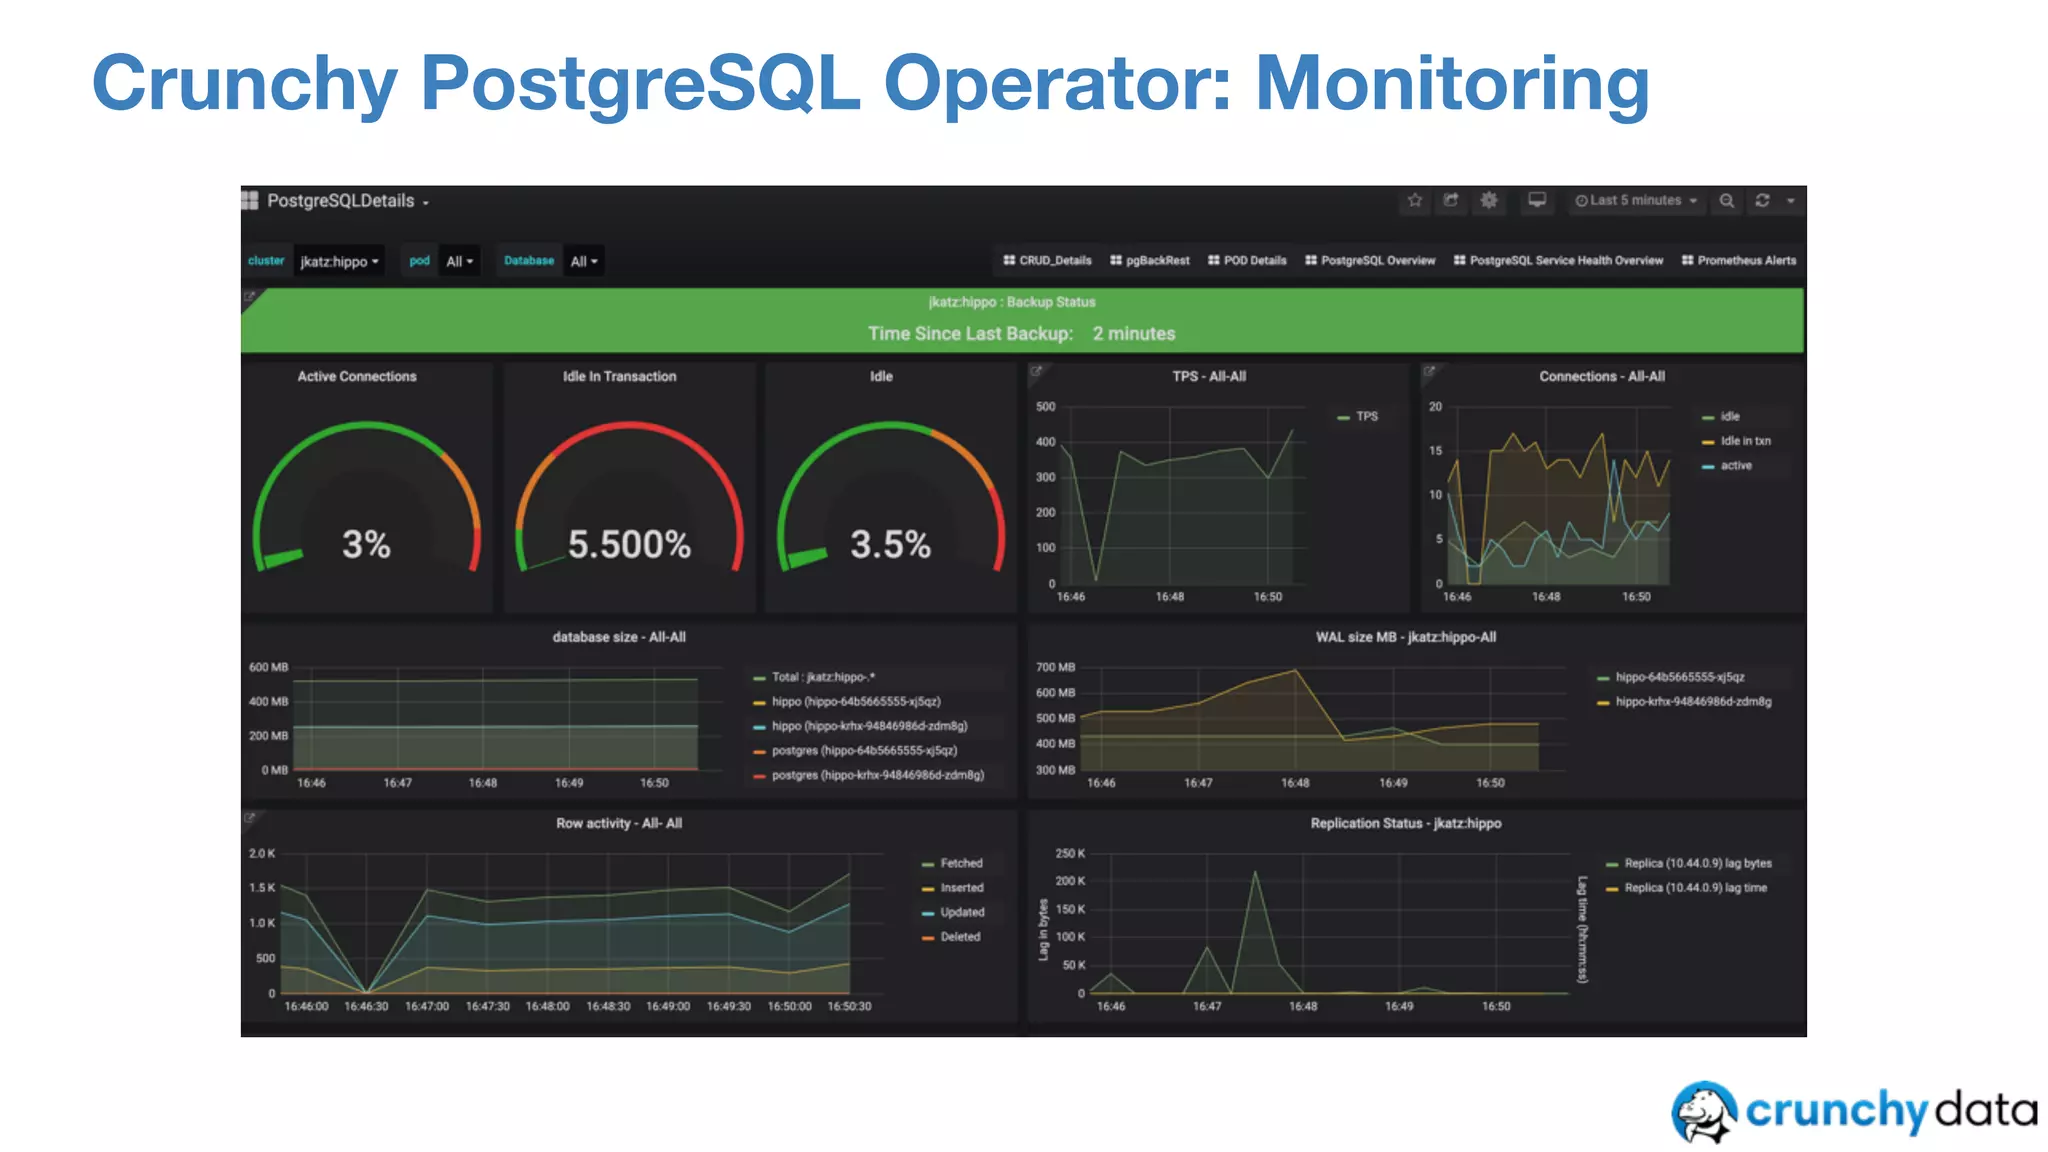The height and width of the screenshot is (1152, 2048).
Task: Open the TPS - All-All panel menu
Action: coord(1209,377)
